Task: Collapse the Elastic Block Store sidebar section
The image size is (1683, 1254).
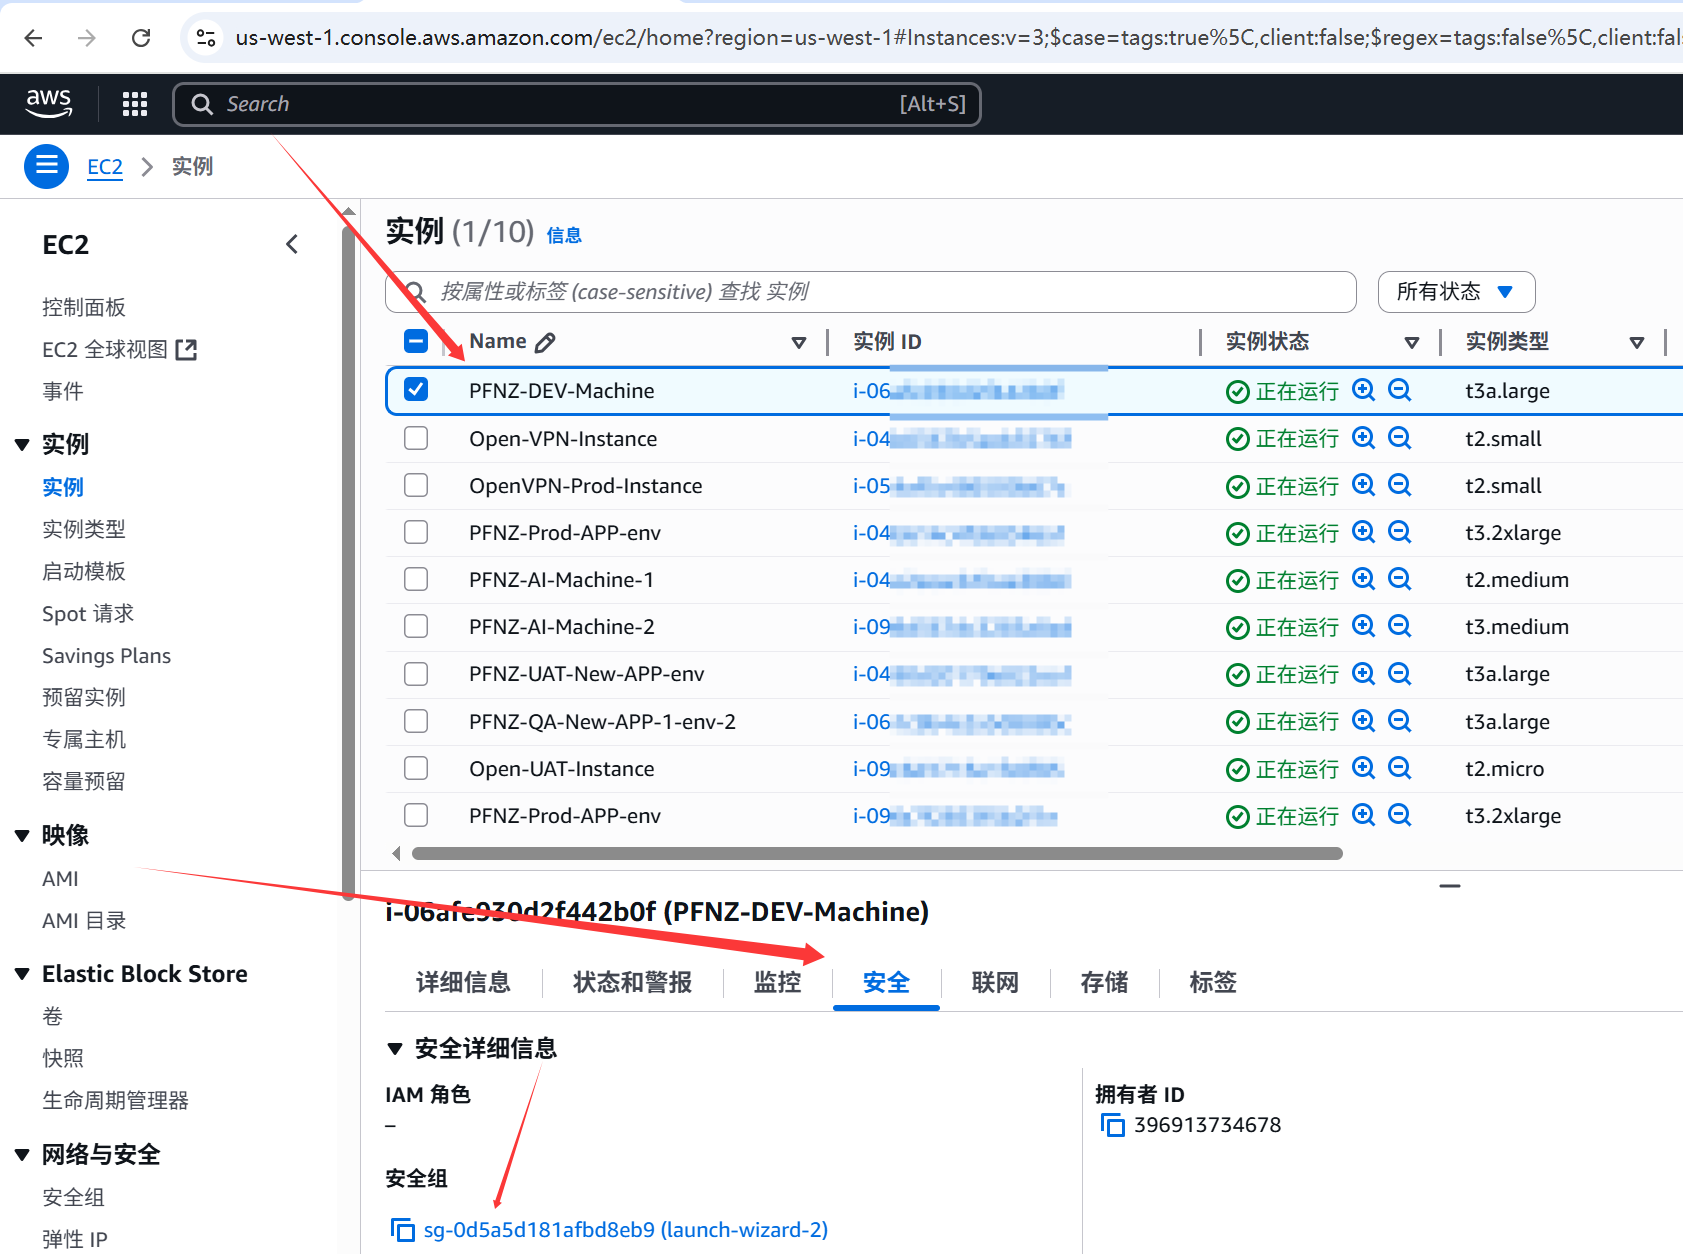Action: click(22, 974)
